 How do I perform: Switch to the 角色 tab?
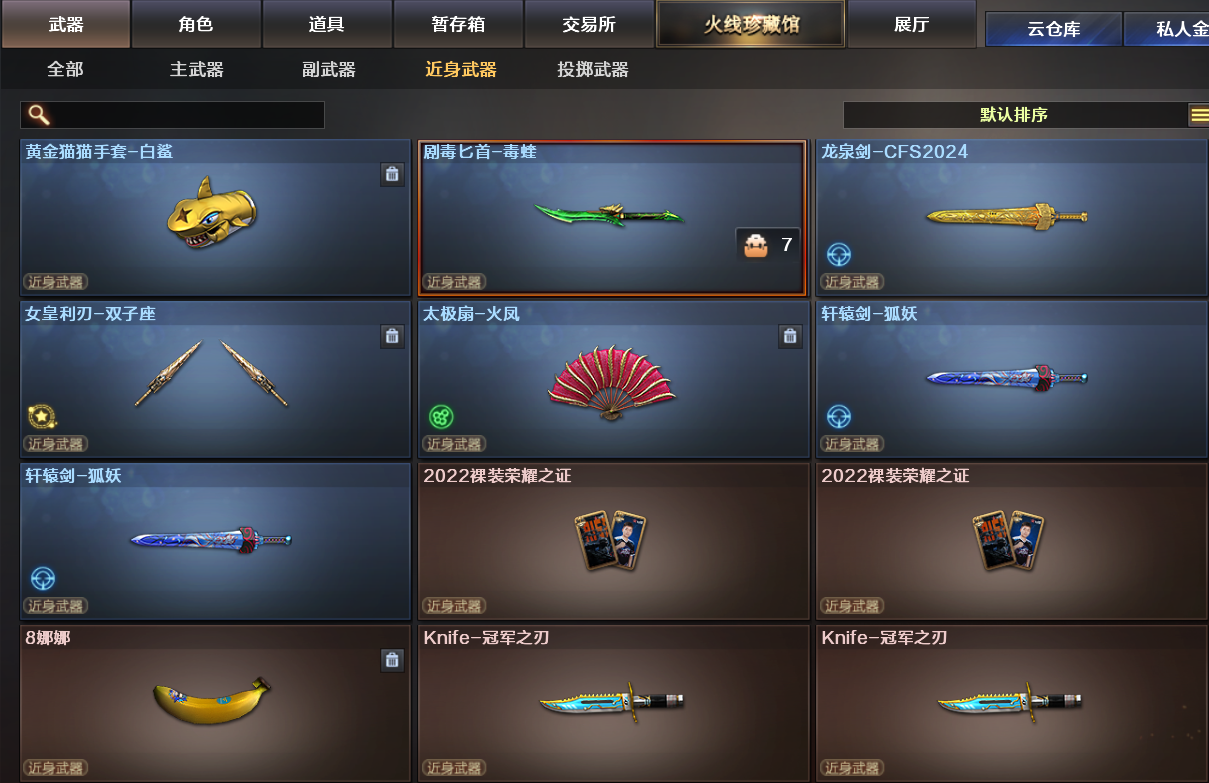pyautogui.click(x=196, y=24)
